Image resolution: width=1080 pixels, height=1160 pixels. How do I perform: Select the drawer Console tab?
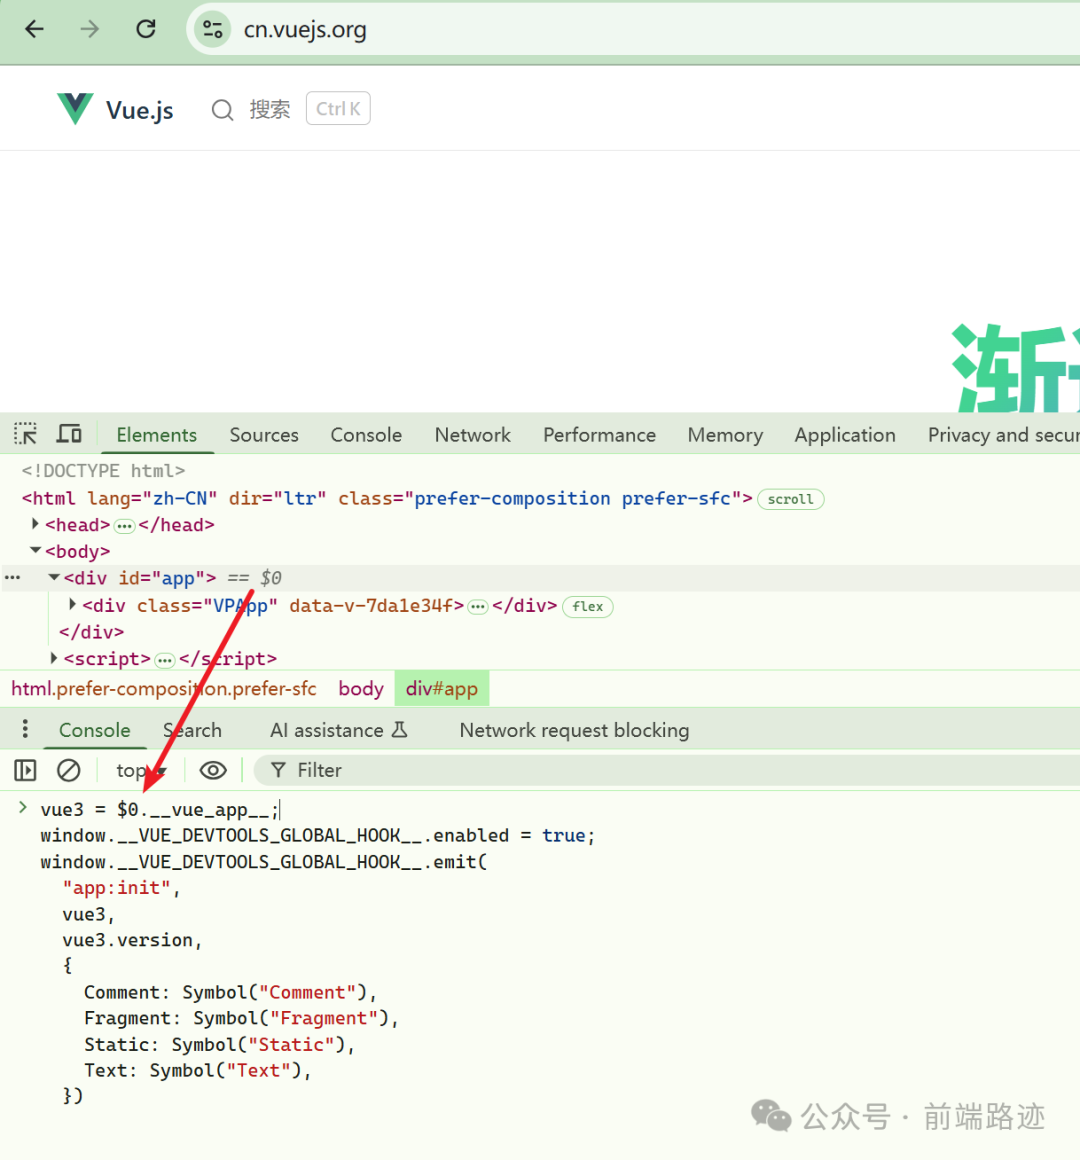coord(95,730)
